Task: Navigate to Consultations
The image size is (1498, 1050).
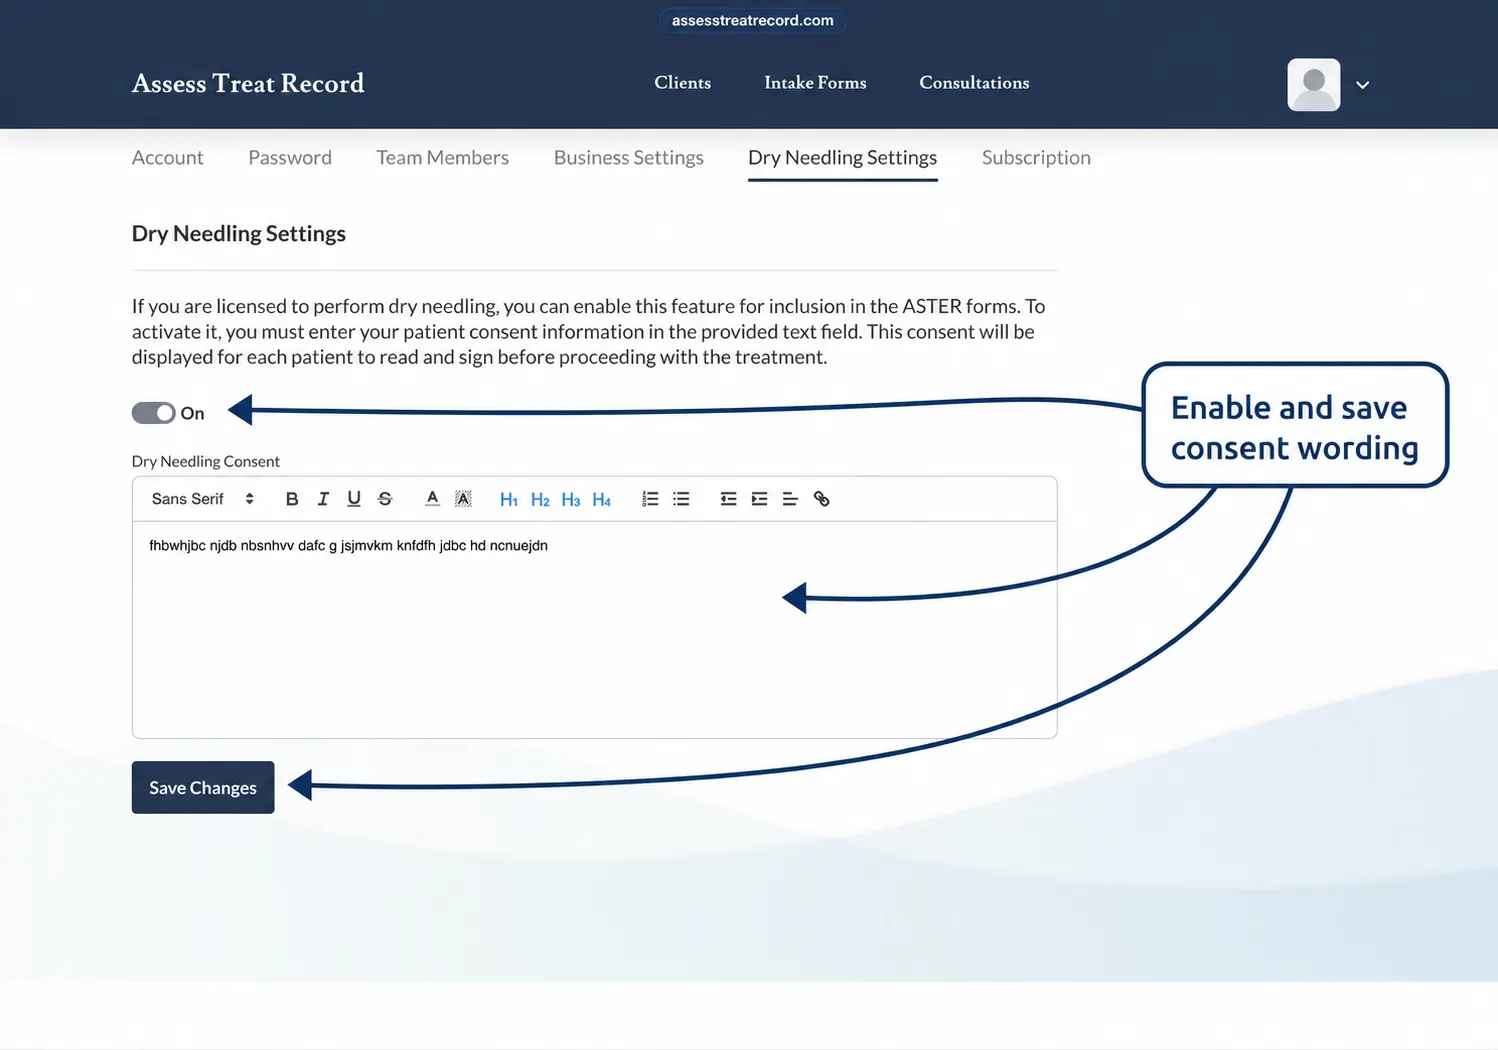Action: click(x=974, y=83)
